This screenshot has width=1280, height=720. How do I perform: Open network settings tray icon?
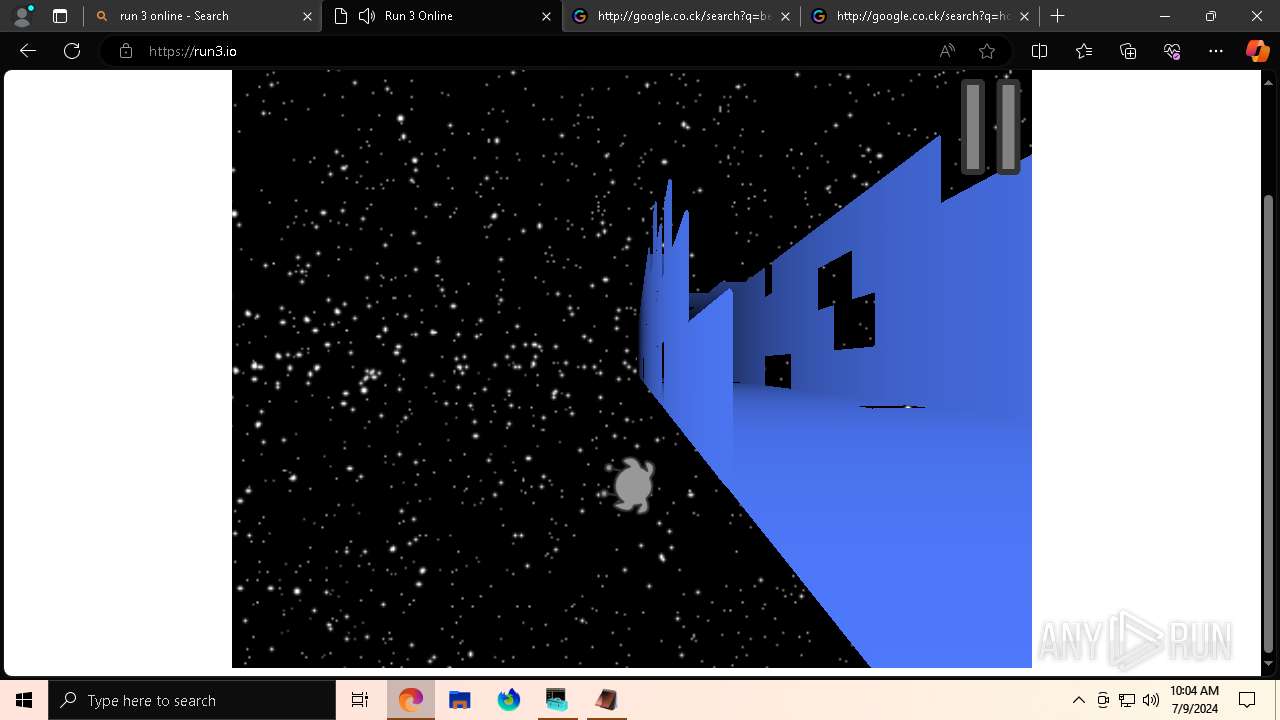pos(1127,700)
